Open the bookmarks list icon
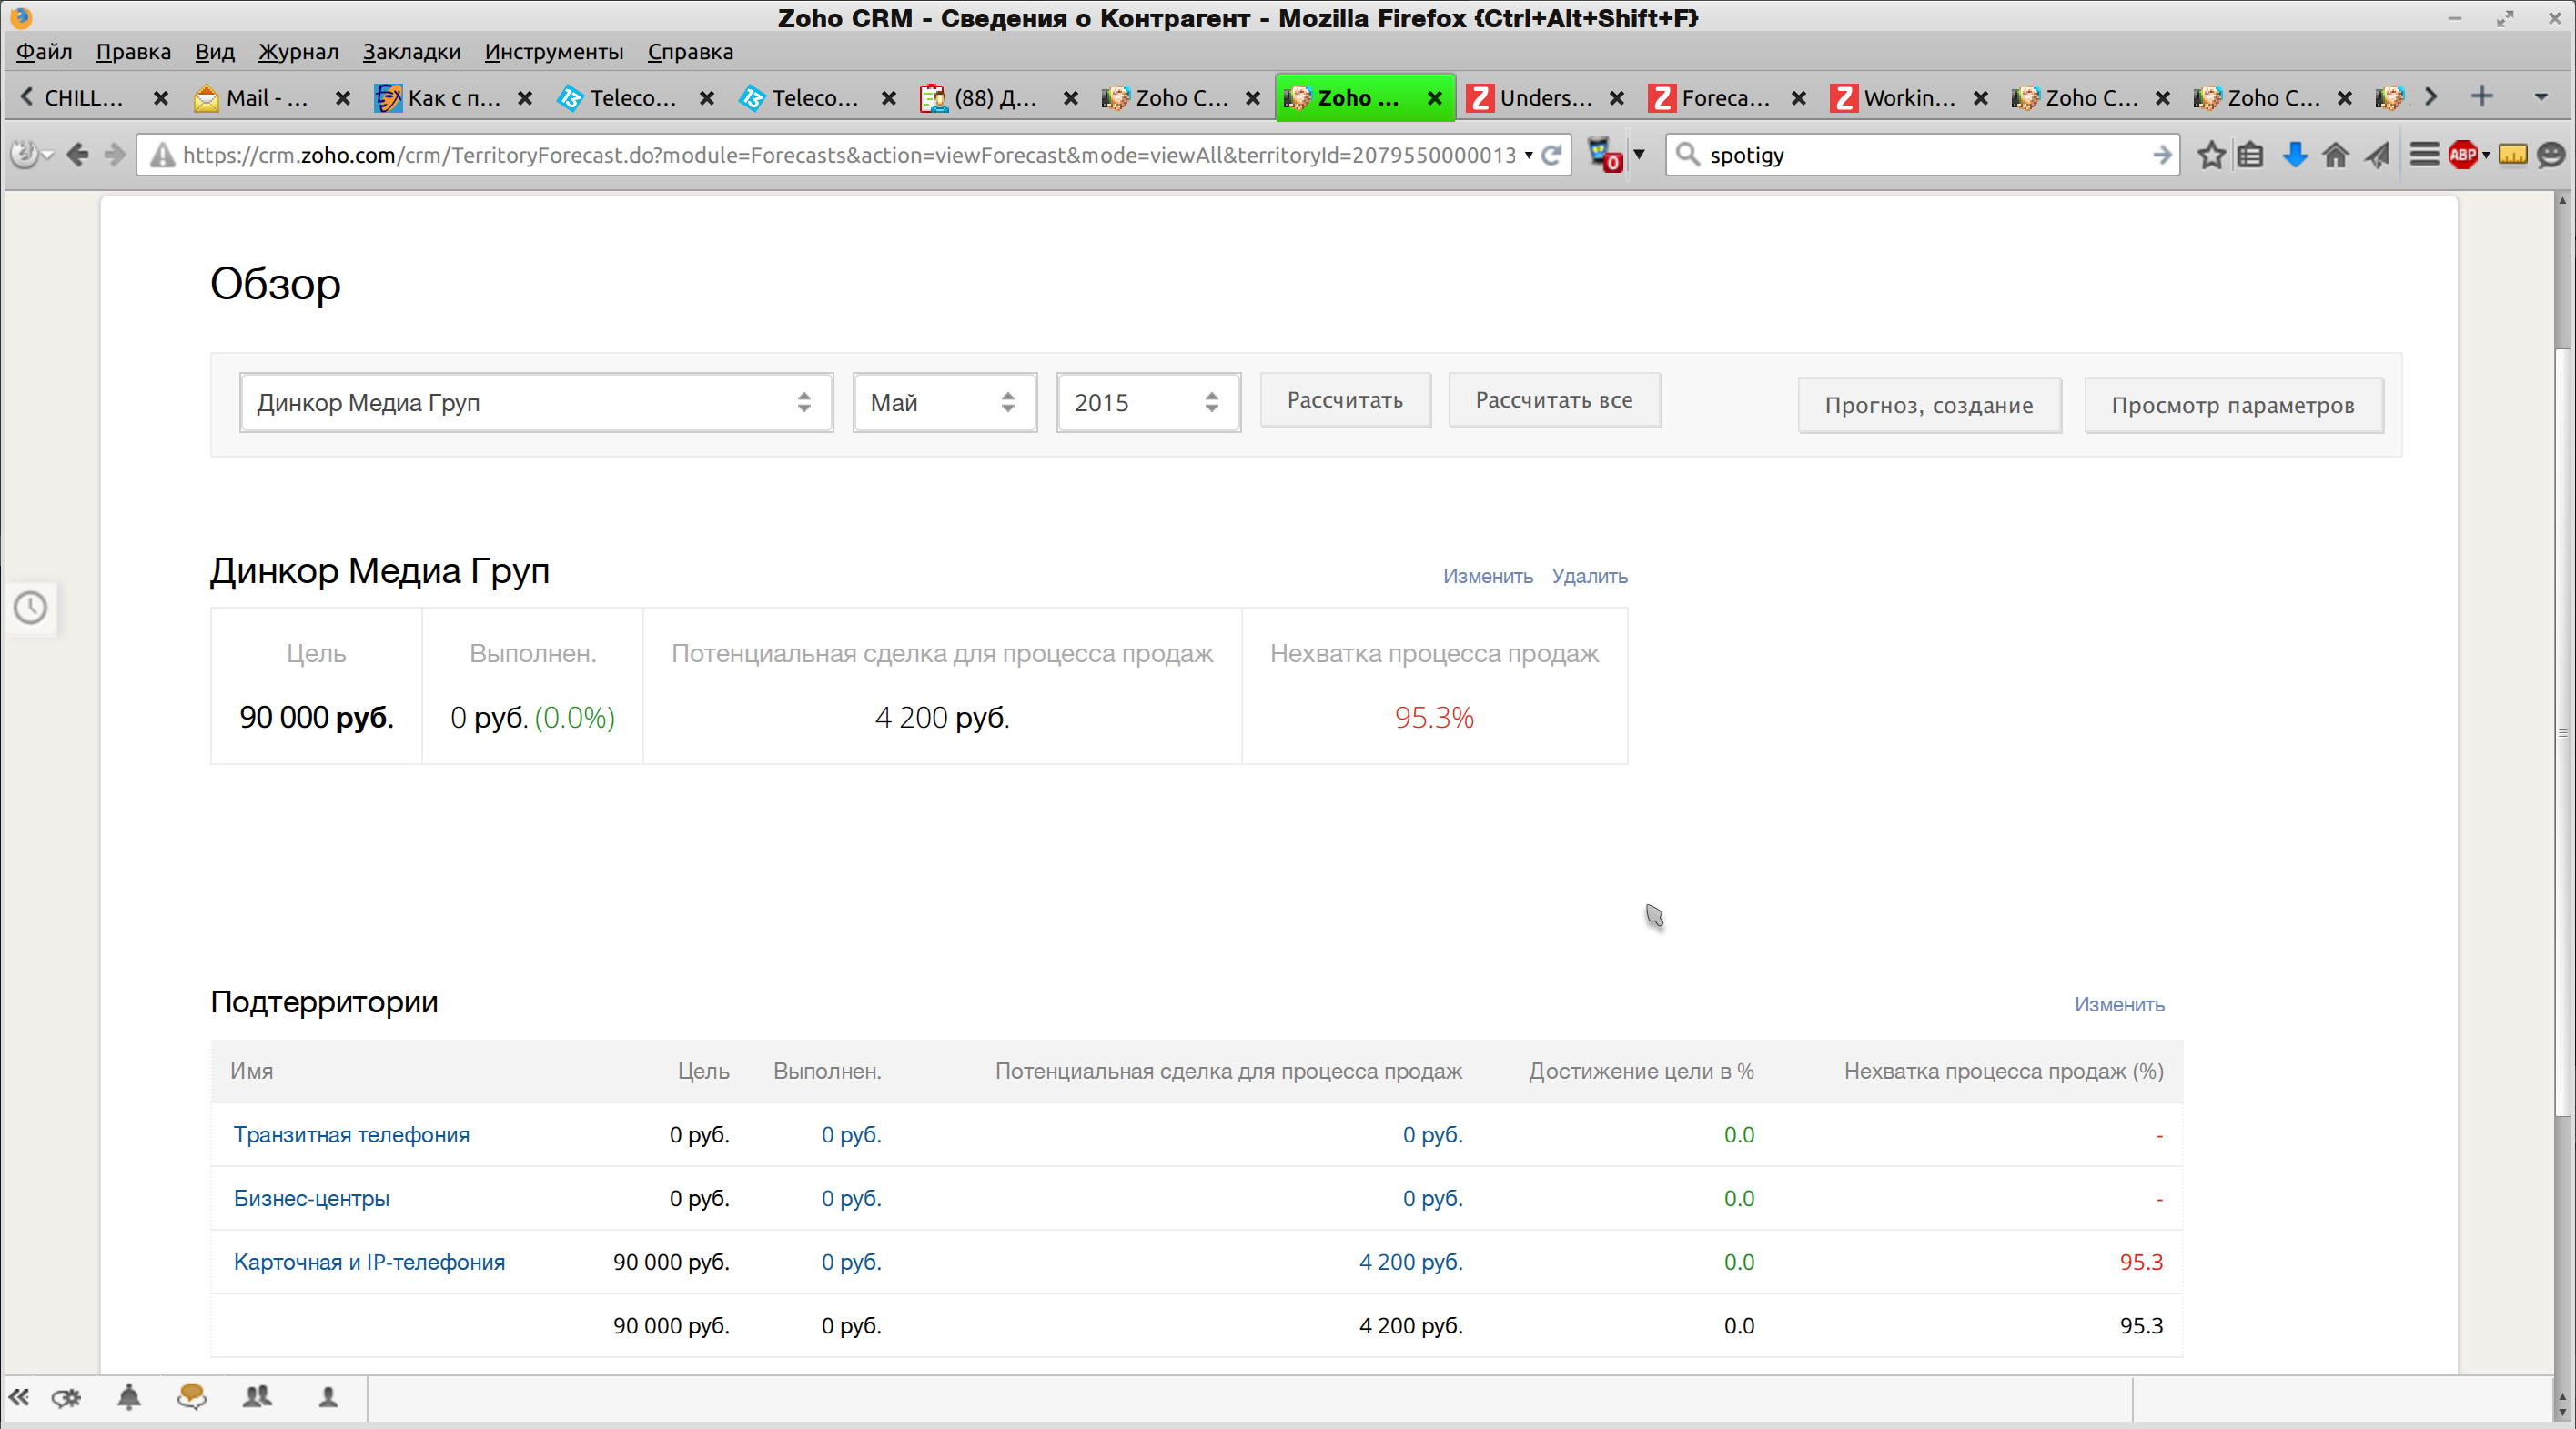Screen dimensions: 2576x1429 coord(2250,155)
